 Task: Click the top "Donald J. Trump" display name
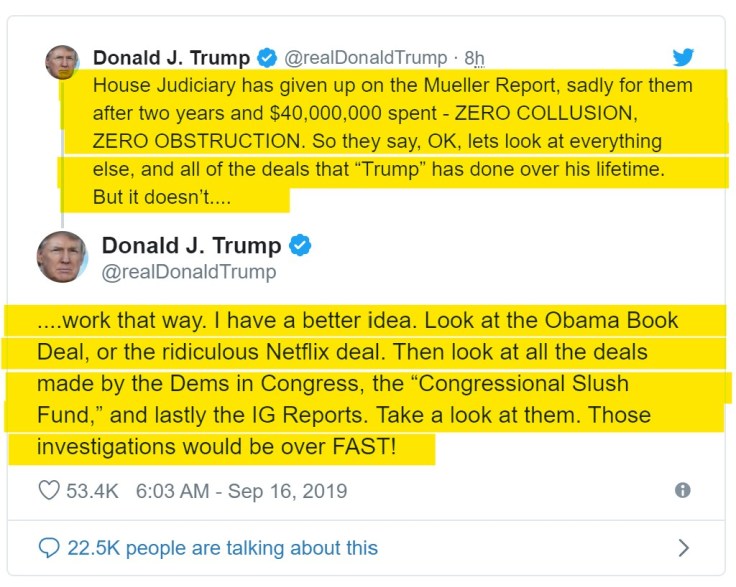(171, 57)
